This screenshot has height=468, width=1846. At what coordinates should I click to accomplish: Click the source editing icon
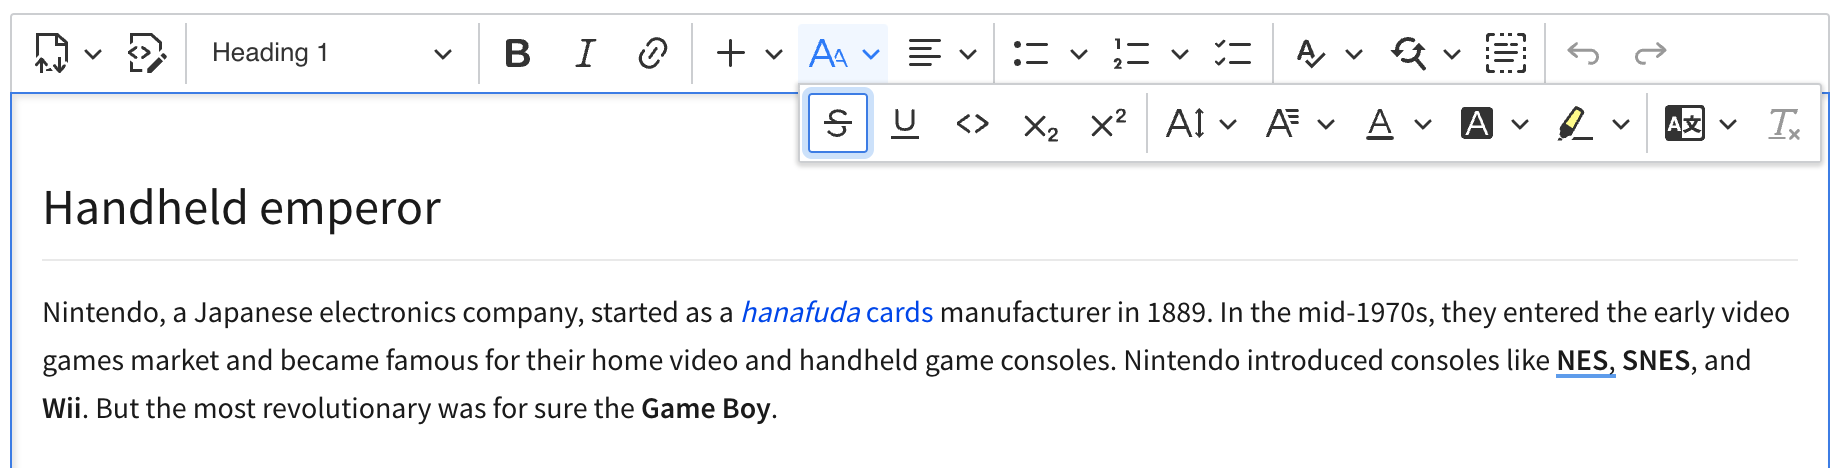147,53
